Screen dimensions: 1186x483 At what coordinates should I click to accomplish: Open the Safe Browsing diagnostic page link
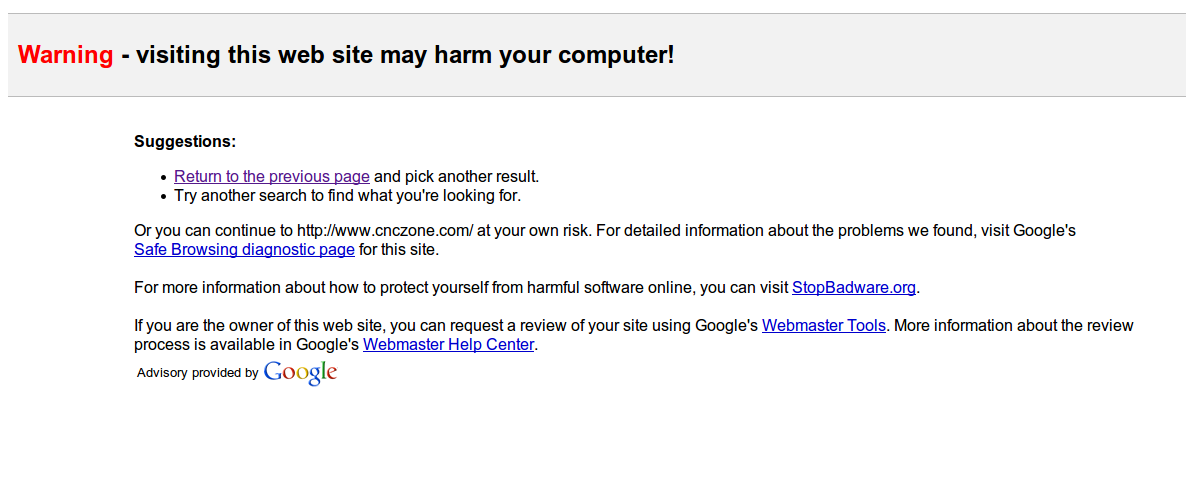[244, 249]
